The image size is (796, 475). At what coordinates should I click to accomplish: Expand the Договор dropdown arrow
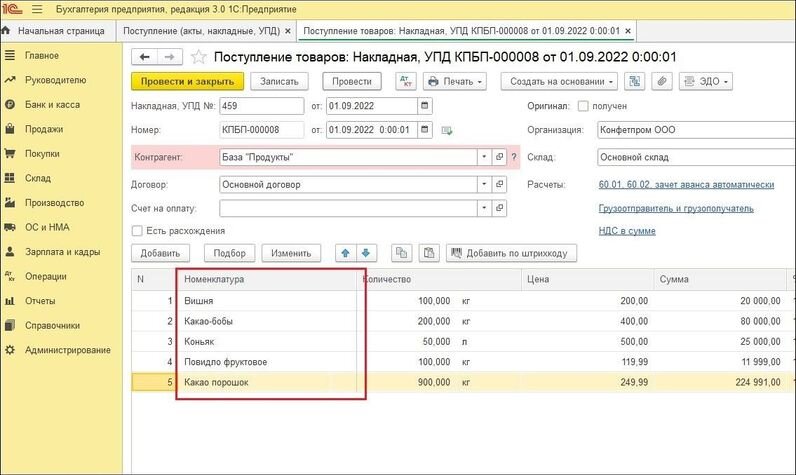click(484, 184)
